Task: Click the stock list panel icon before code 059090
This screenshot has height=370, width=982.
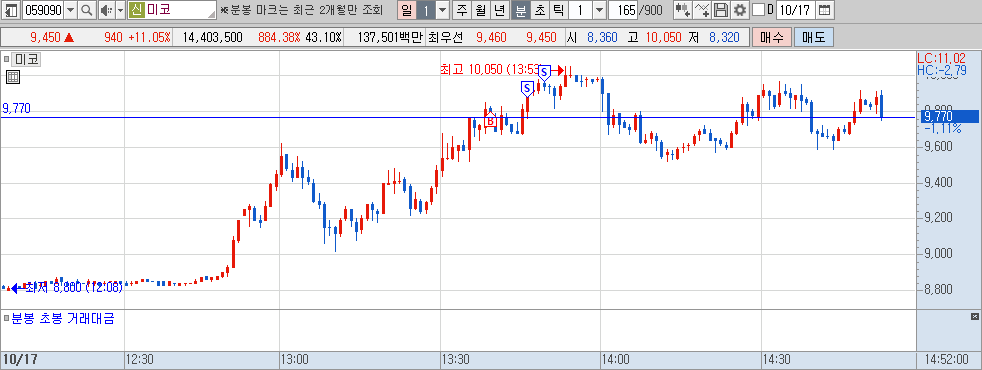Action: [x=11, y=10]
